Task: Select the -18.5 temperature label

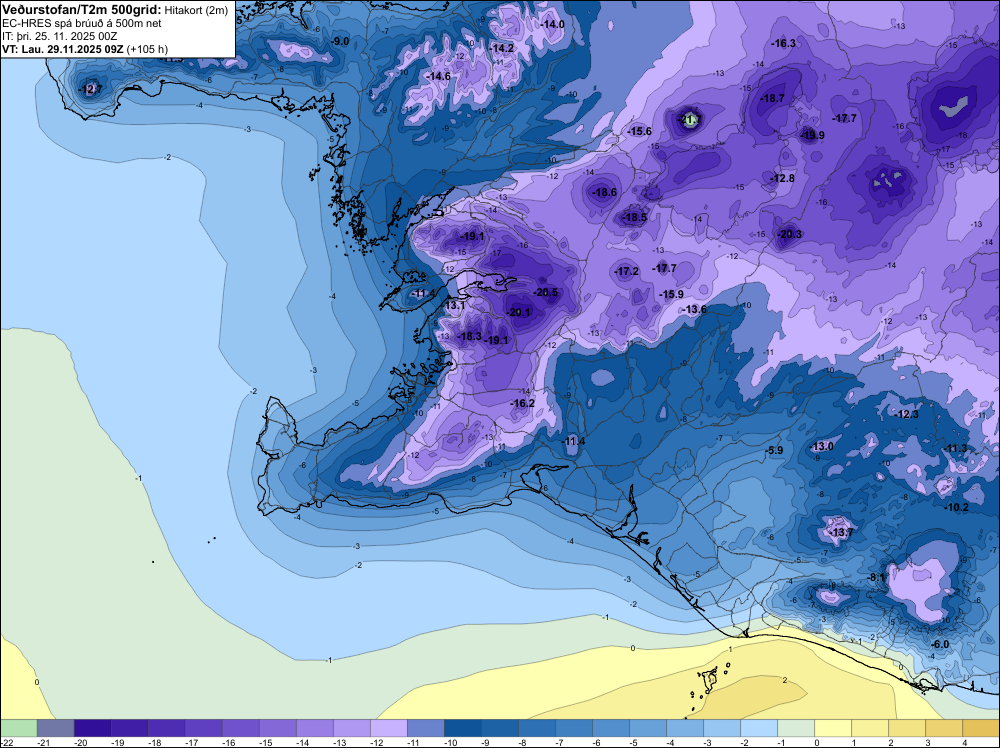Action: pos(635,217)
